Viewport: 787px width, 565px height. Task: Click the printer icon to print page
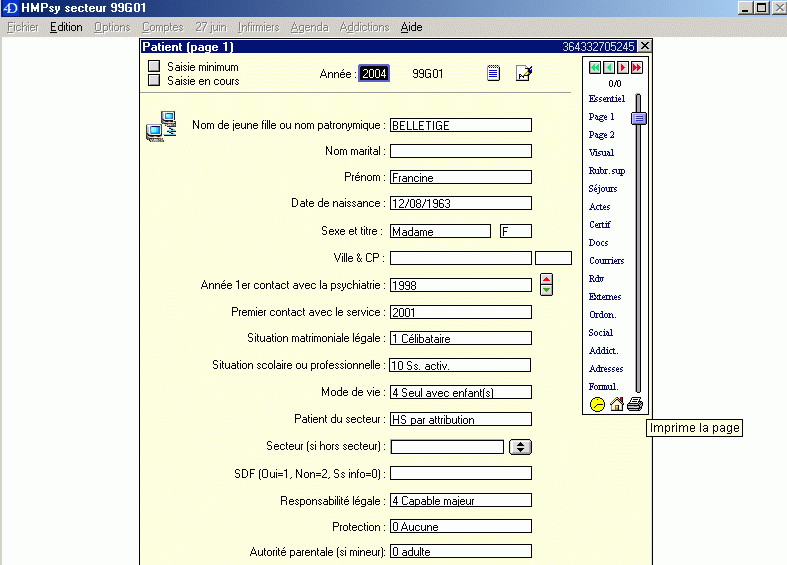[634, 405]
